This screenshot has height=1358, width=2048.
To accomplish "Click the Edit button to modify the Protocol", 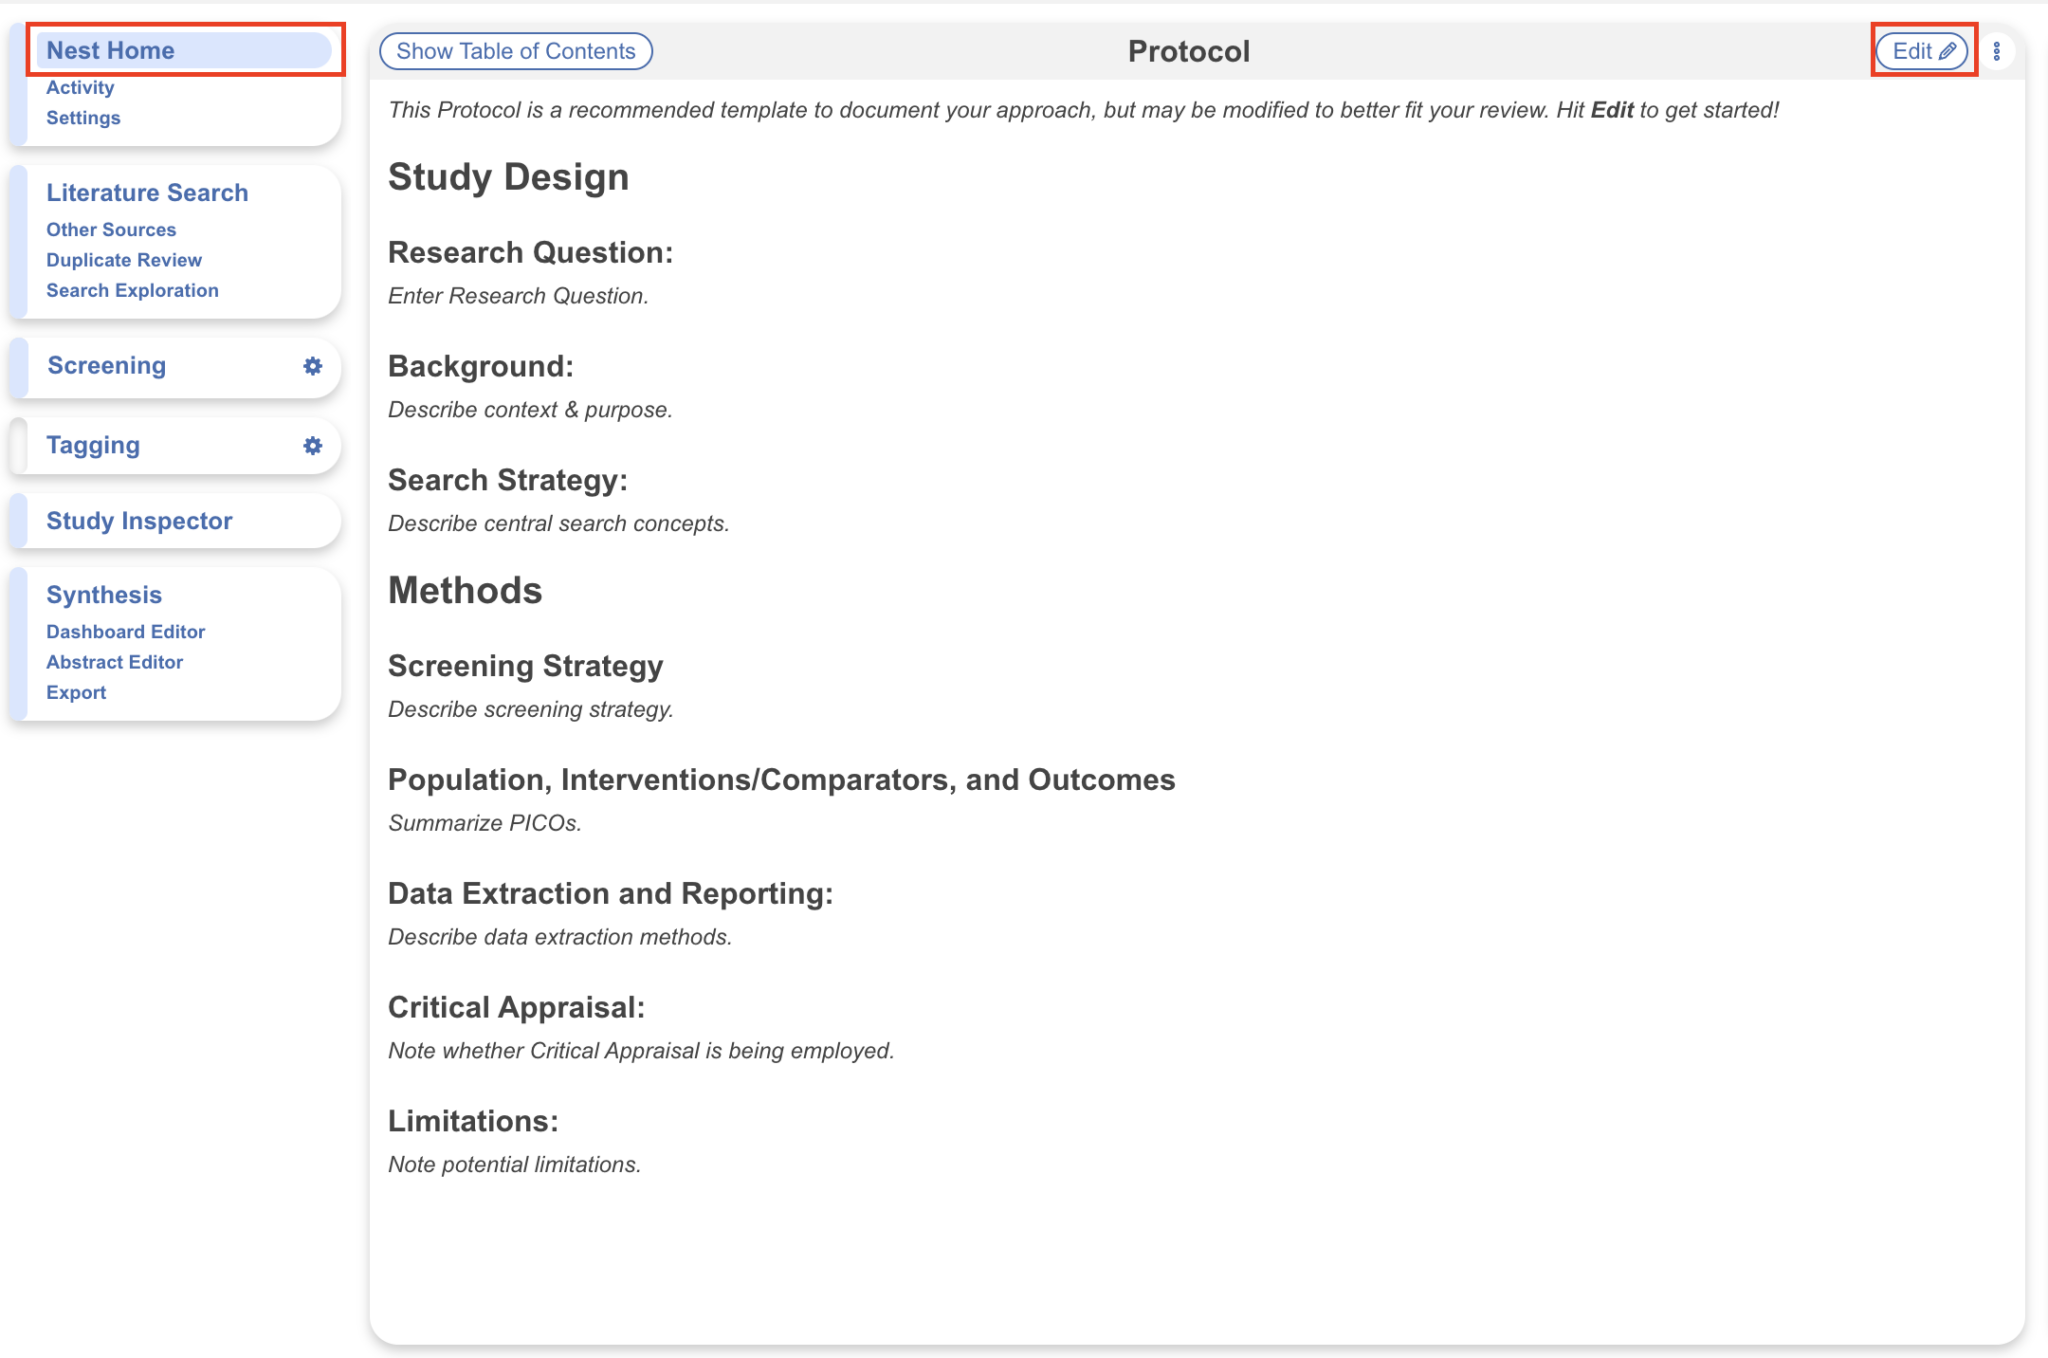I will coord(1920,51).
